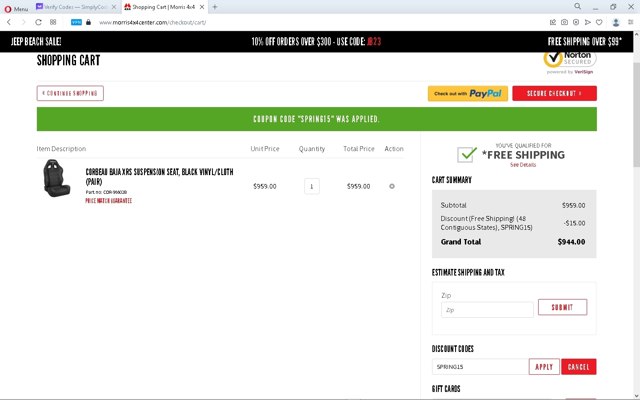Close the Shopping Cart tab
This screenshot has height=400, width=640.
click(x=202, y=7)
